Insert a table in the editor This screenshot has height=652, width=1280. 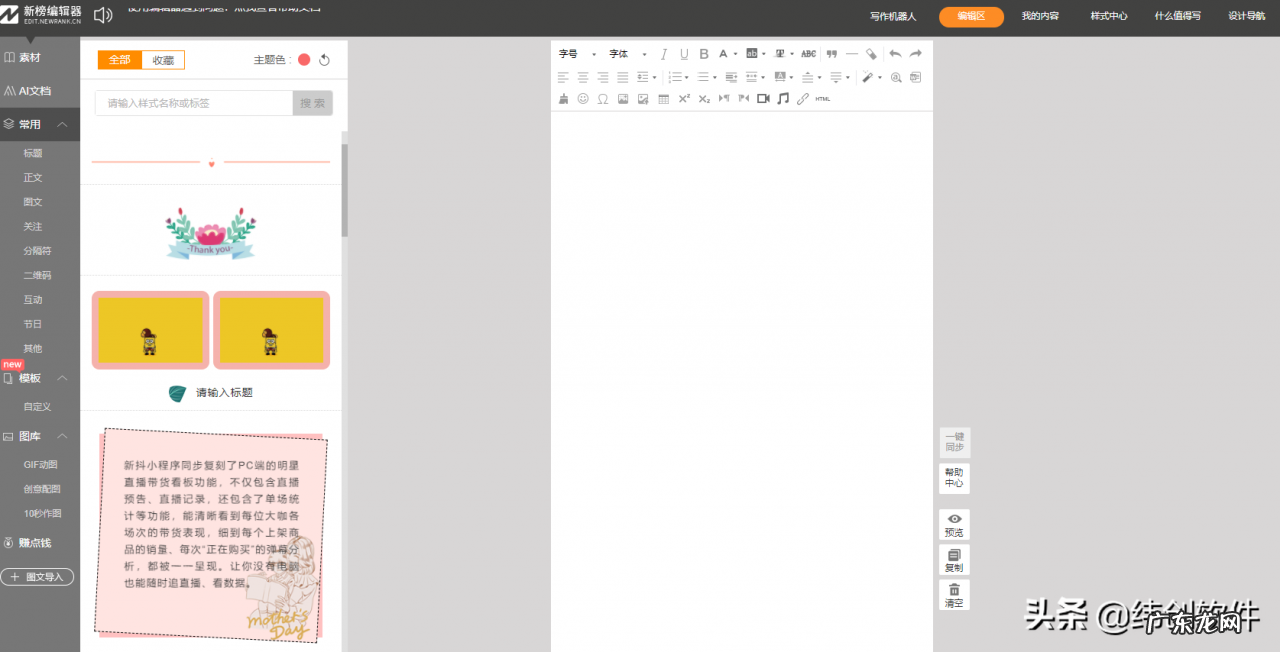pos(663,99)
